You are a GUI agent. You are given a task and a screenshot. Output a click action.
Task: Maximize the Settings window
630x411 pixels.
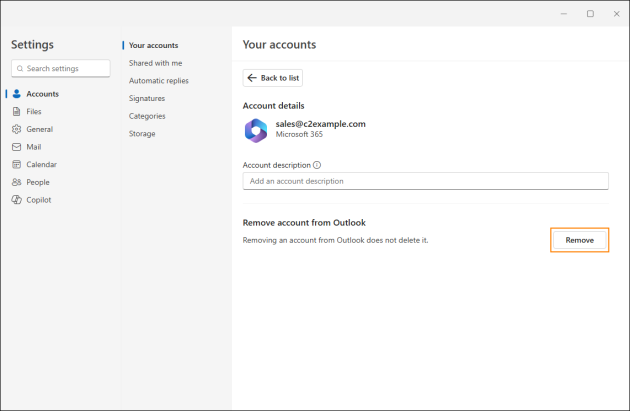click(x=590, y=14)
